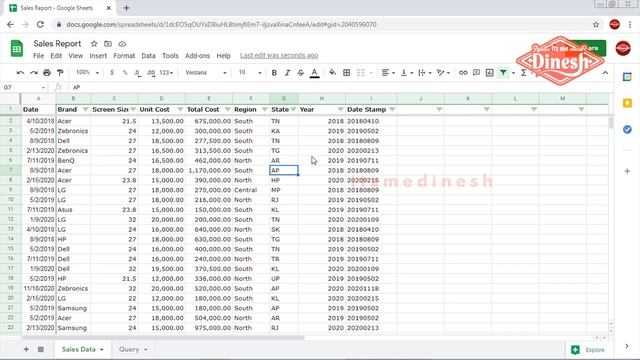
Task: Open the Brand column filter
Action: (x=85, y=109)
